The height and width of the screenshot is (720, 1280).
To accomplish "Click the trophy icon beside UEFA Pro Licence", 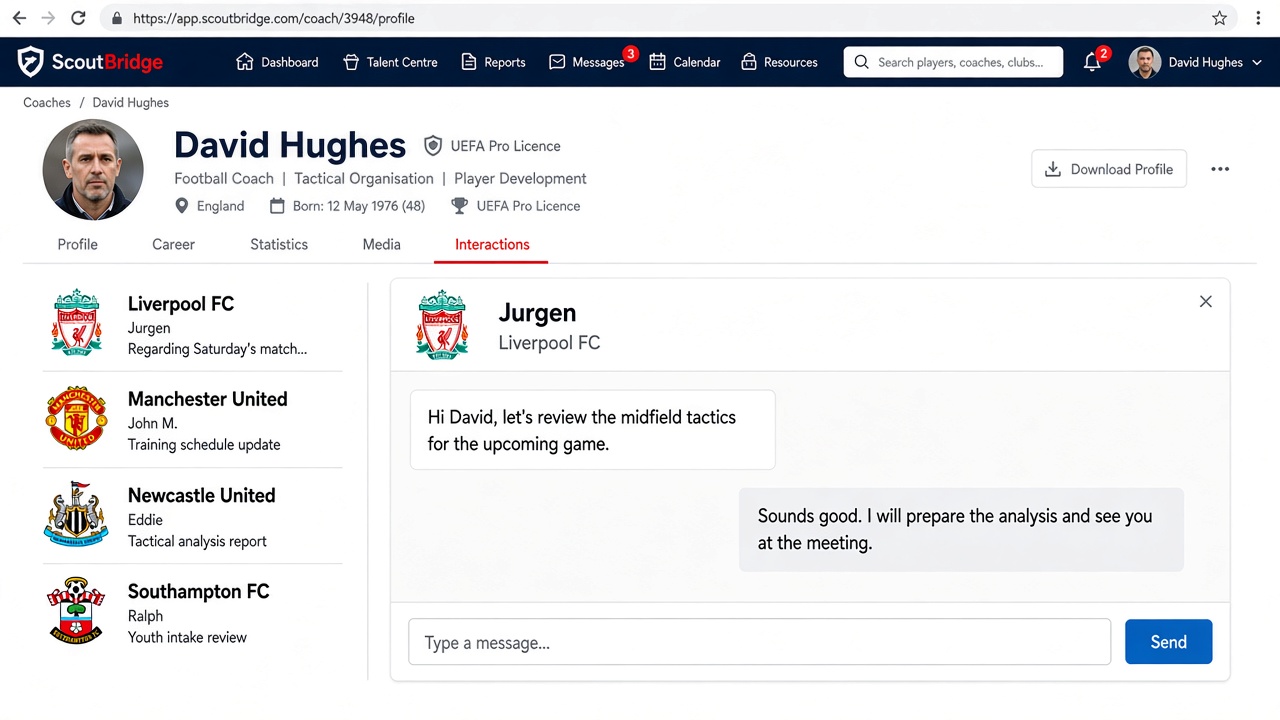I will point(459,206).
